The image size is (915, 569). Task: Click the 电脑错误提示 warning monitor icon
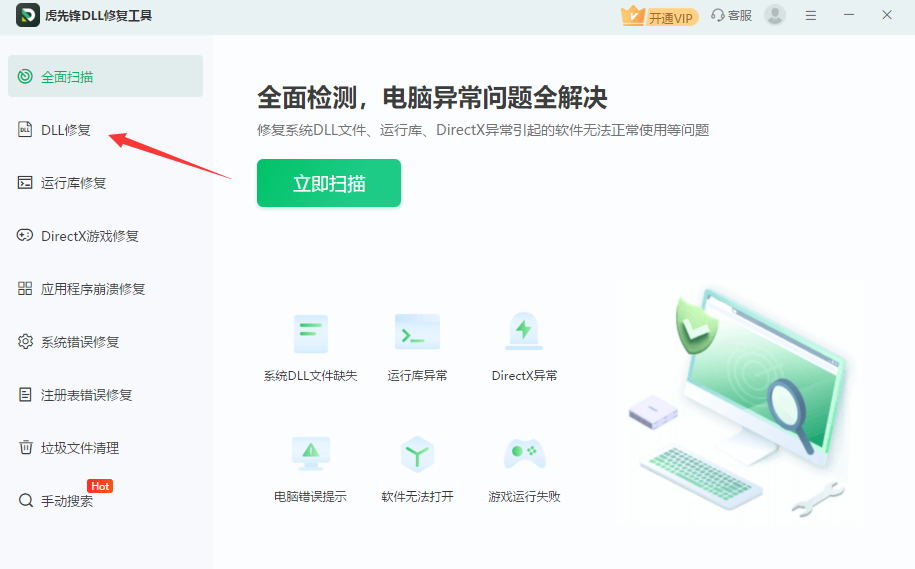tap(310, 453)
